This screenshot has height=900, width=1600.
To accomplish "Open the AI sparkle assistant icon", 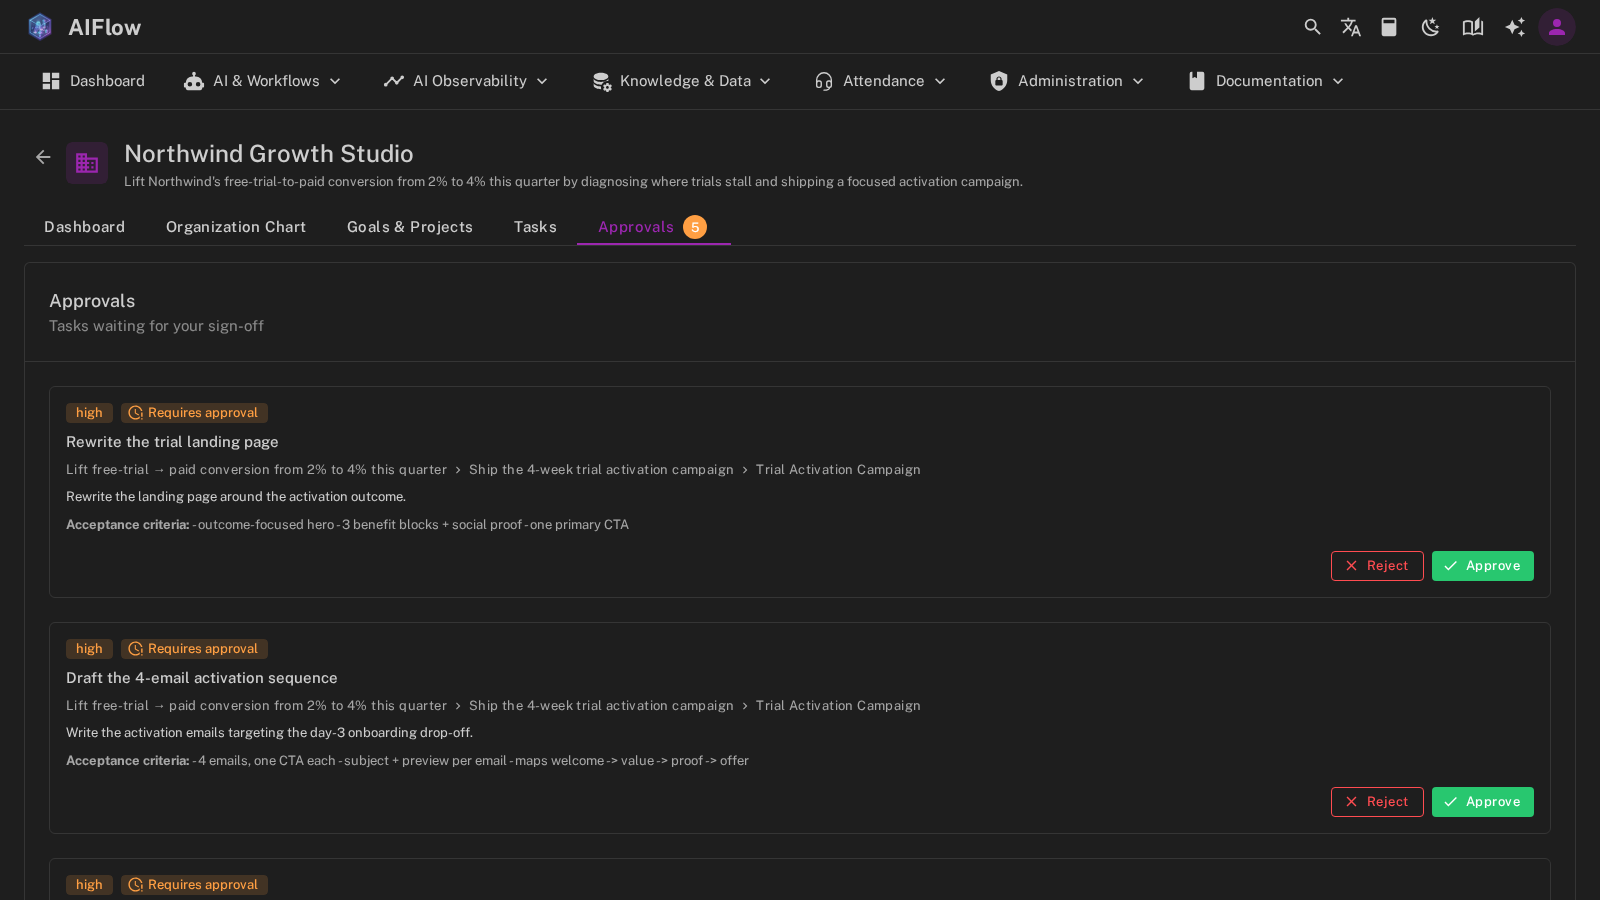I will pos(1515,27).
